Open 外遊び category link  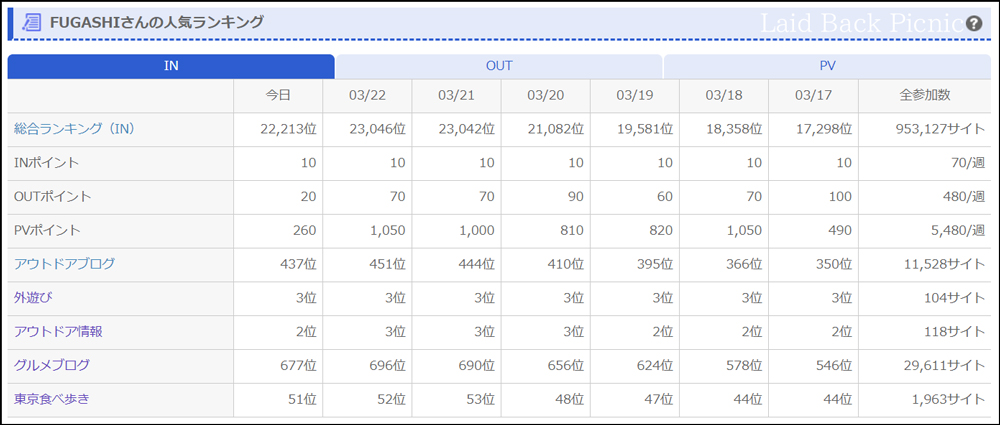(x=34, y=297)
